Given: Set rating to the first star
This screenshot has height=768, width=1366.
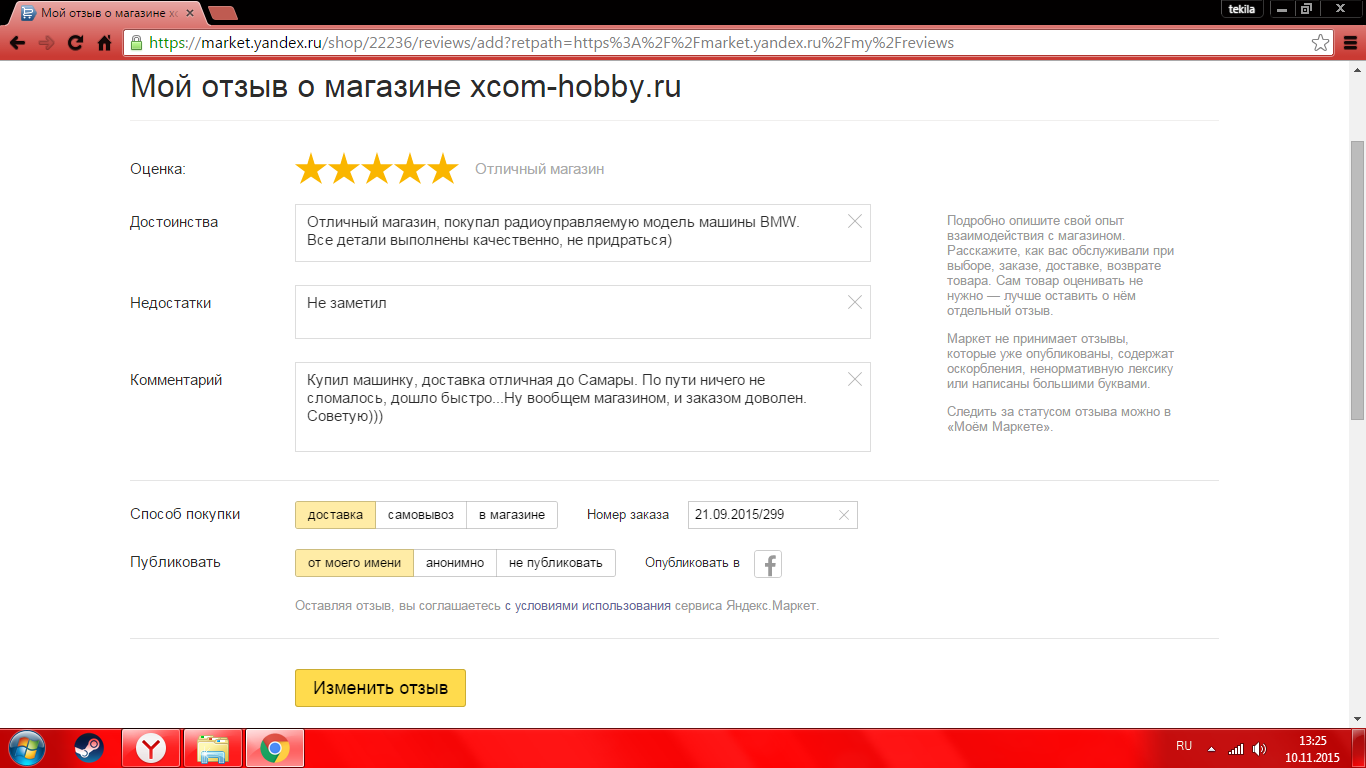Looking at the screenshot, I should tap(311, 169).
